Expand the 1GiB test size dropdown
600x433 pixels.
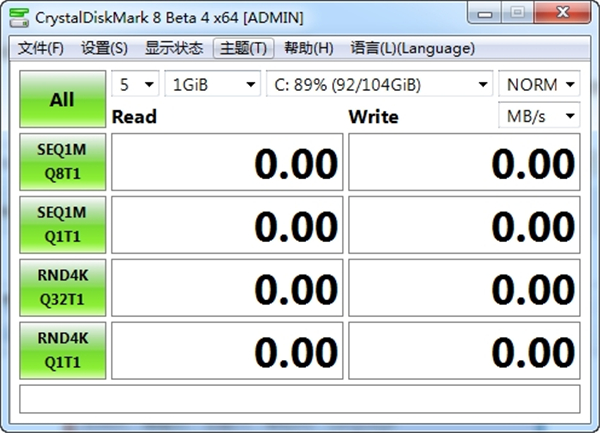coord(213,84)
